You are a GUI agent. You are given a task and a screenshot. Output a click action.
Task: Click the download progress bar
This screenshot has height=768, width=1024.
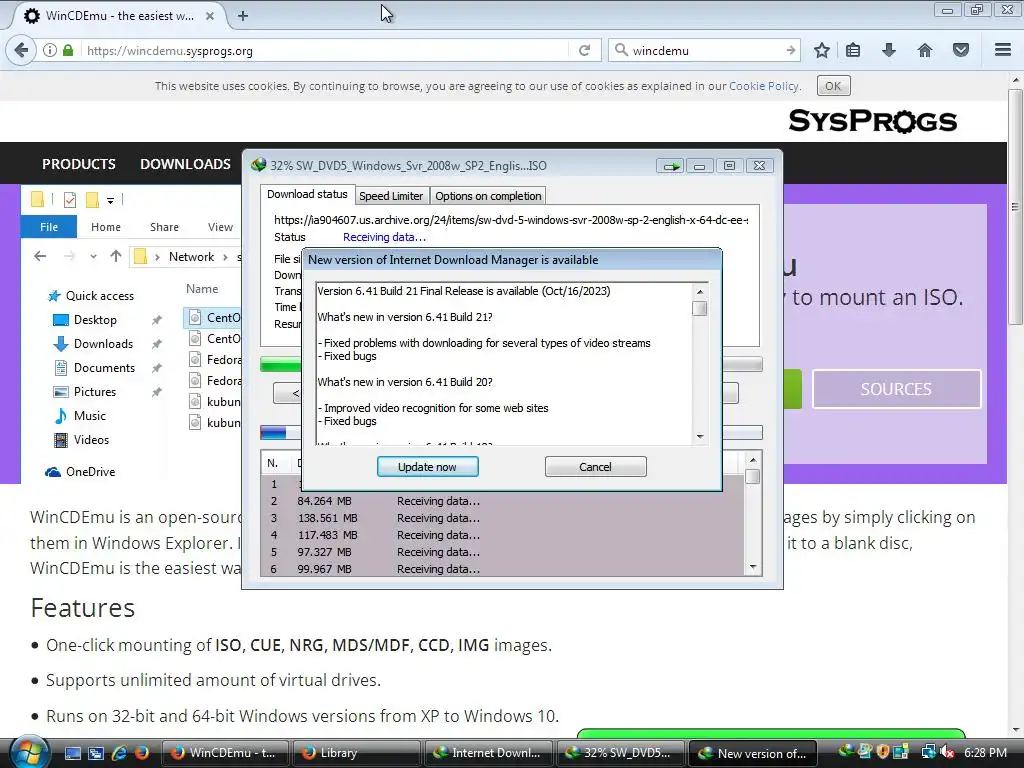tap(511, 364)
